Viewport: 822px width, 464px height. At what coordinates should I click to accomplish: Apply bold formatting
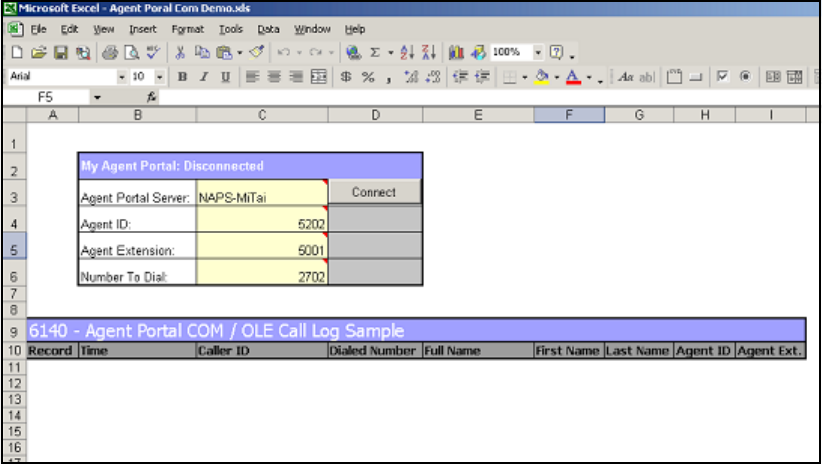(182, 77)
